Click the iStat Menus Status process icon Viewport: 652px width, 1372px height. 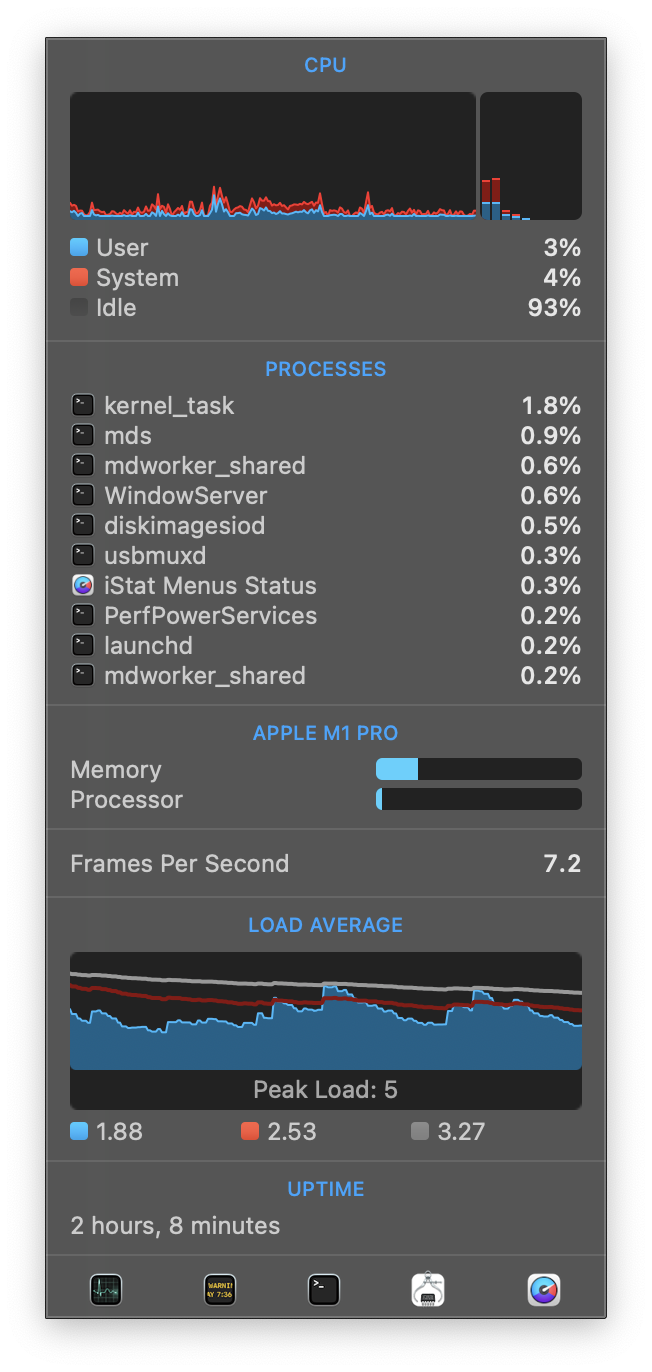point(83,586)
